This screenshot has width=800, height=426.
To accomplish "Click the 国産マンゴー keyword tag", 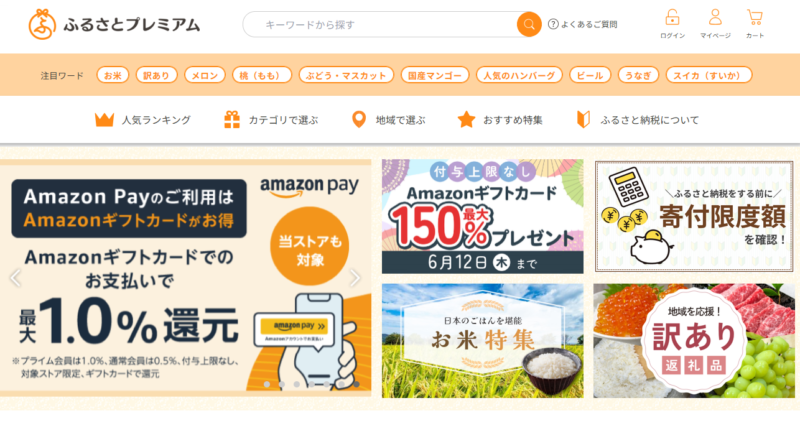I will (x=435, y=75).
